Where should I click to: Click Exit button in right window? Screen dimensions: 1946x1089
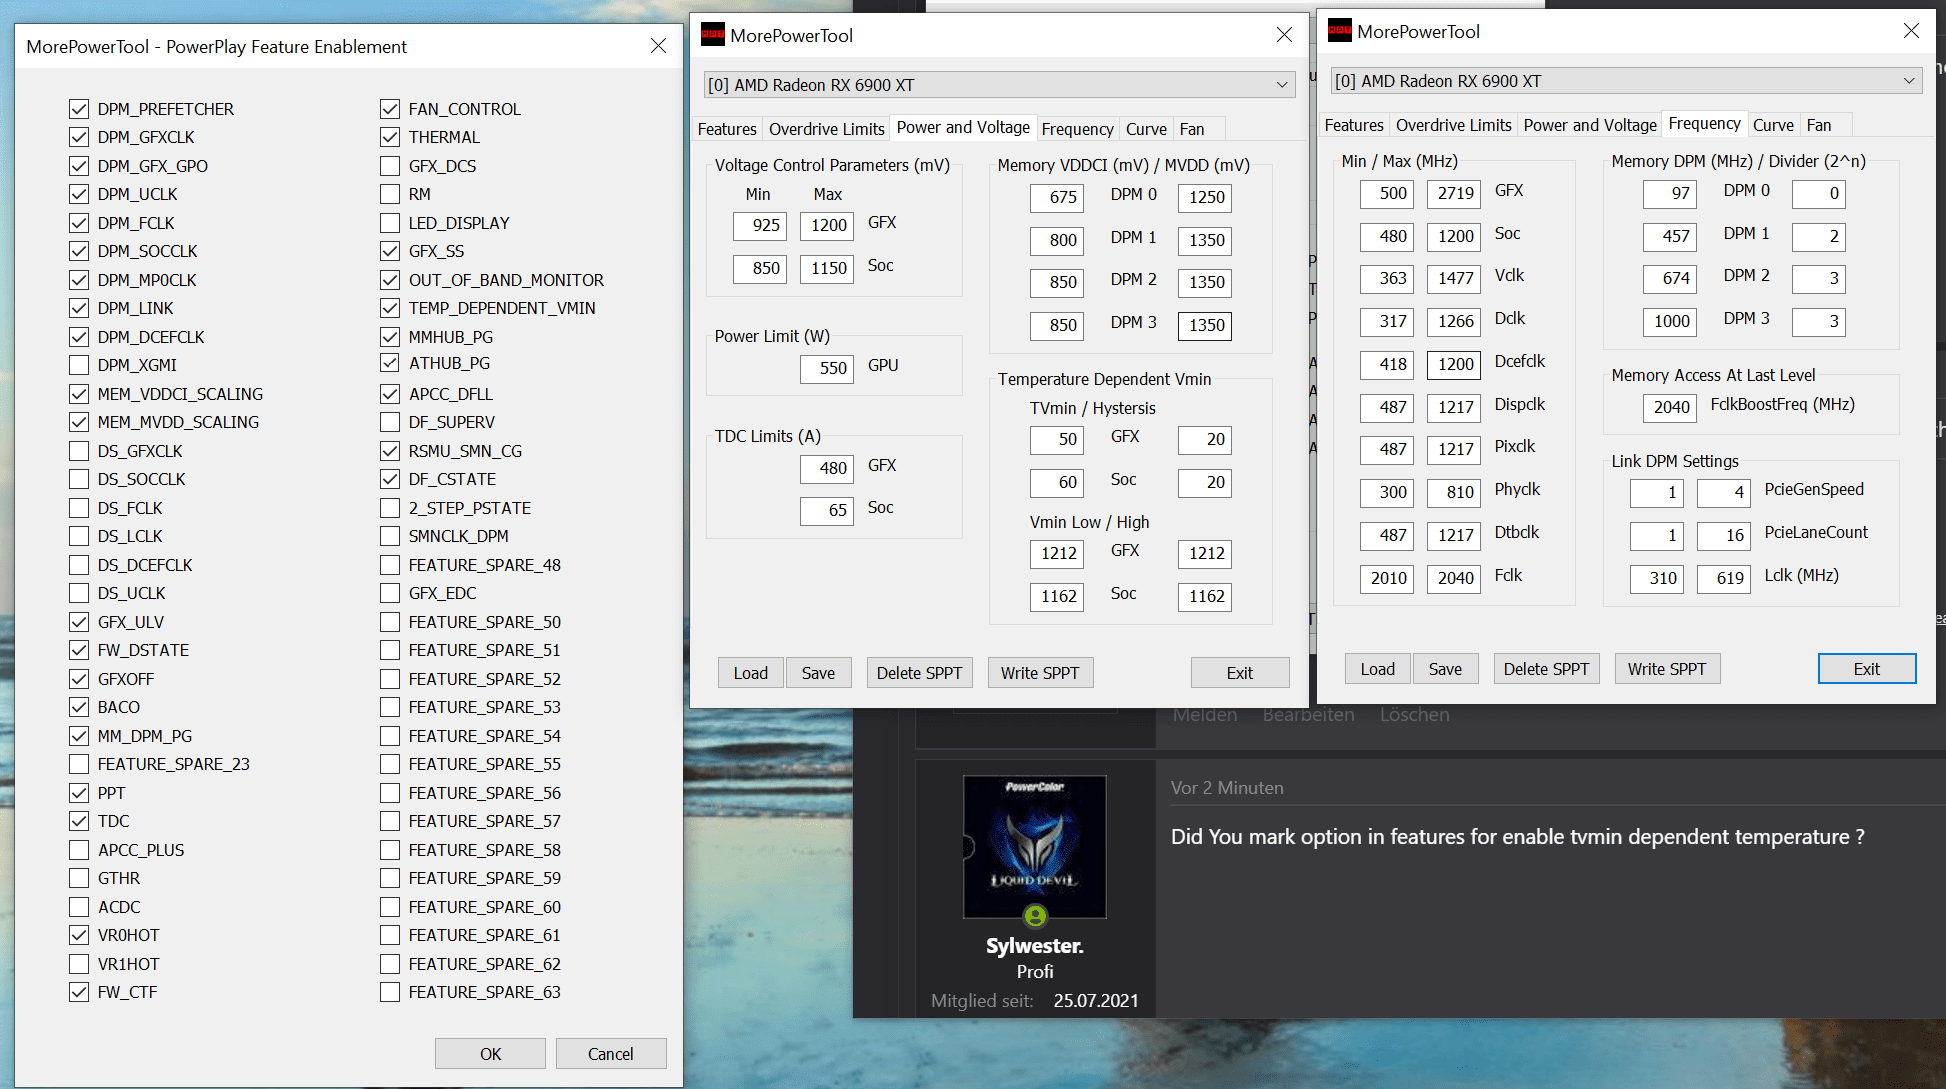[1867, 669]
